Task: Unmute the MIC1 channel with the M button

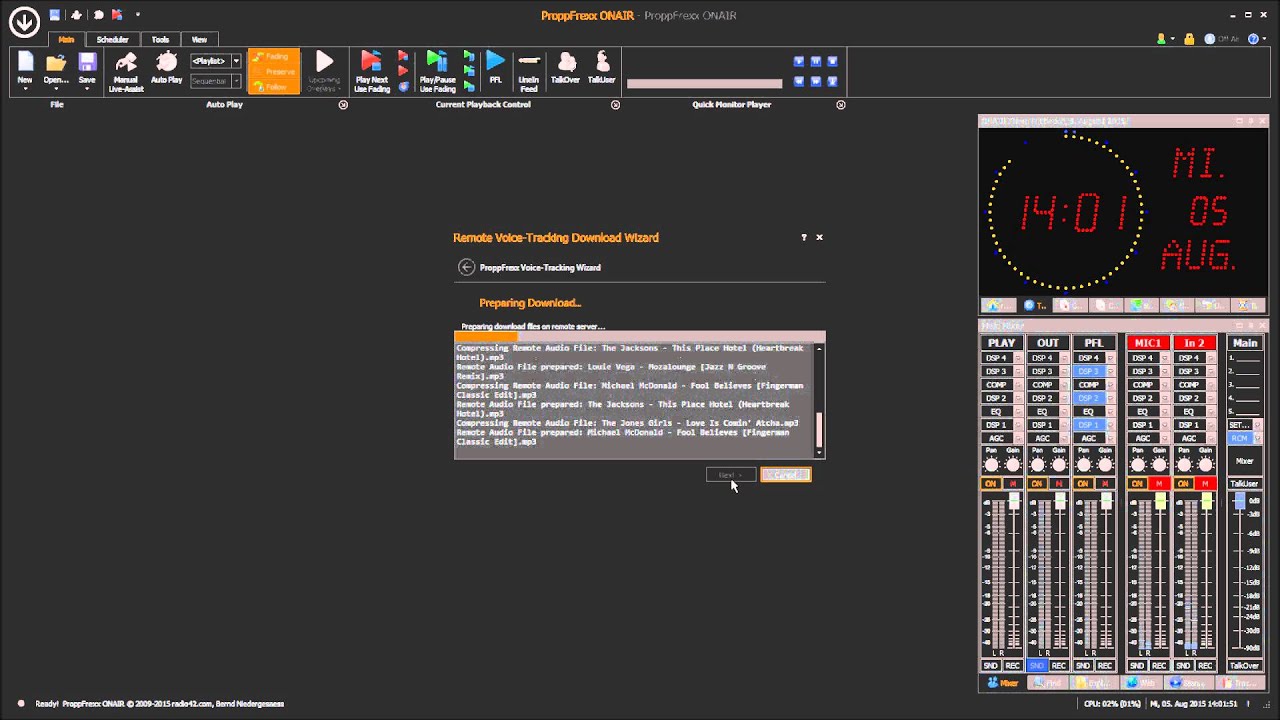Action: click(x=1158, y=484)
